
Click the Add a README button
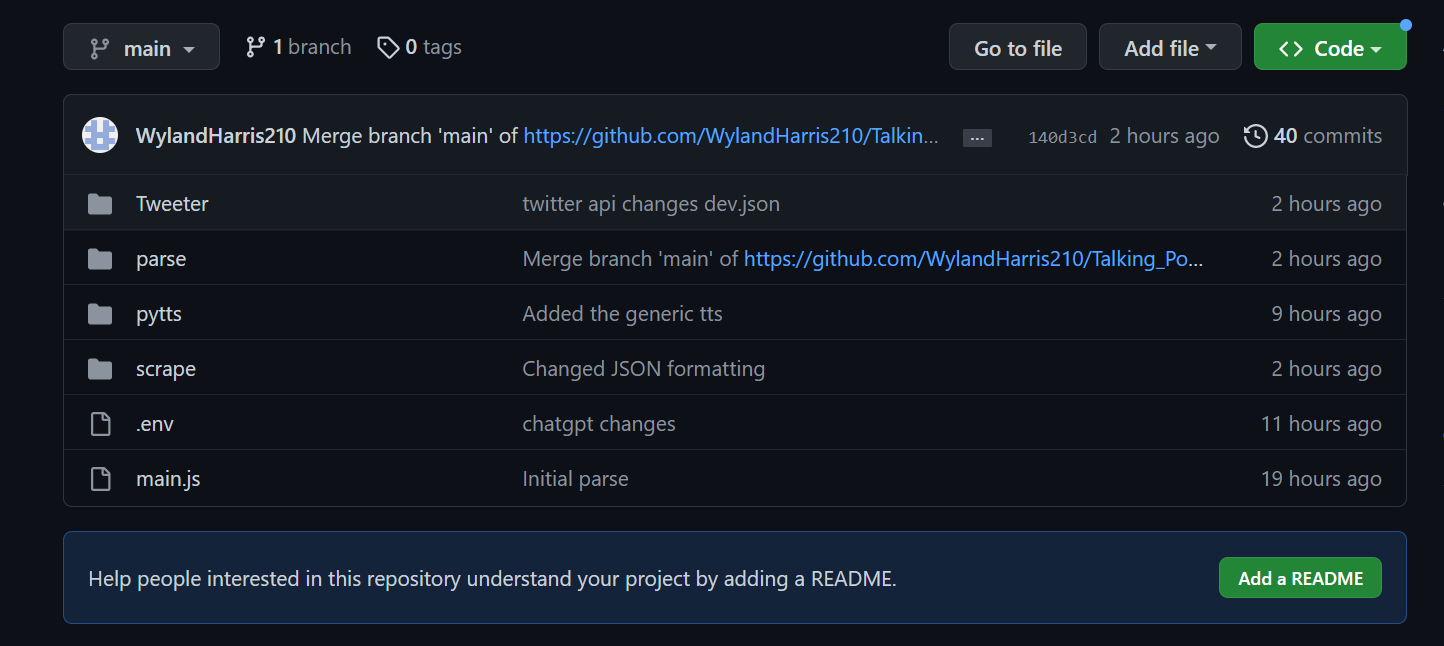[x=1300, y=578]
